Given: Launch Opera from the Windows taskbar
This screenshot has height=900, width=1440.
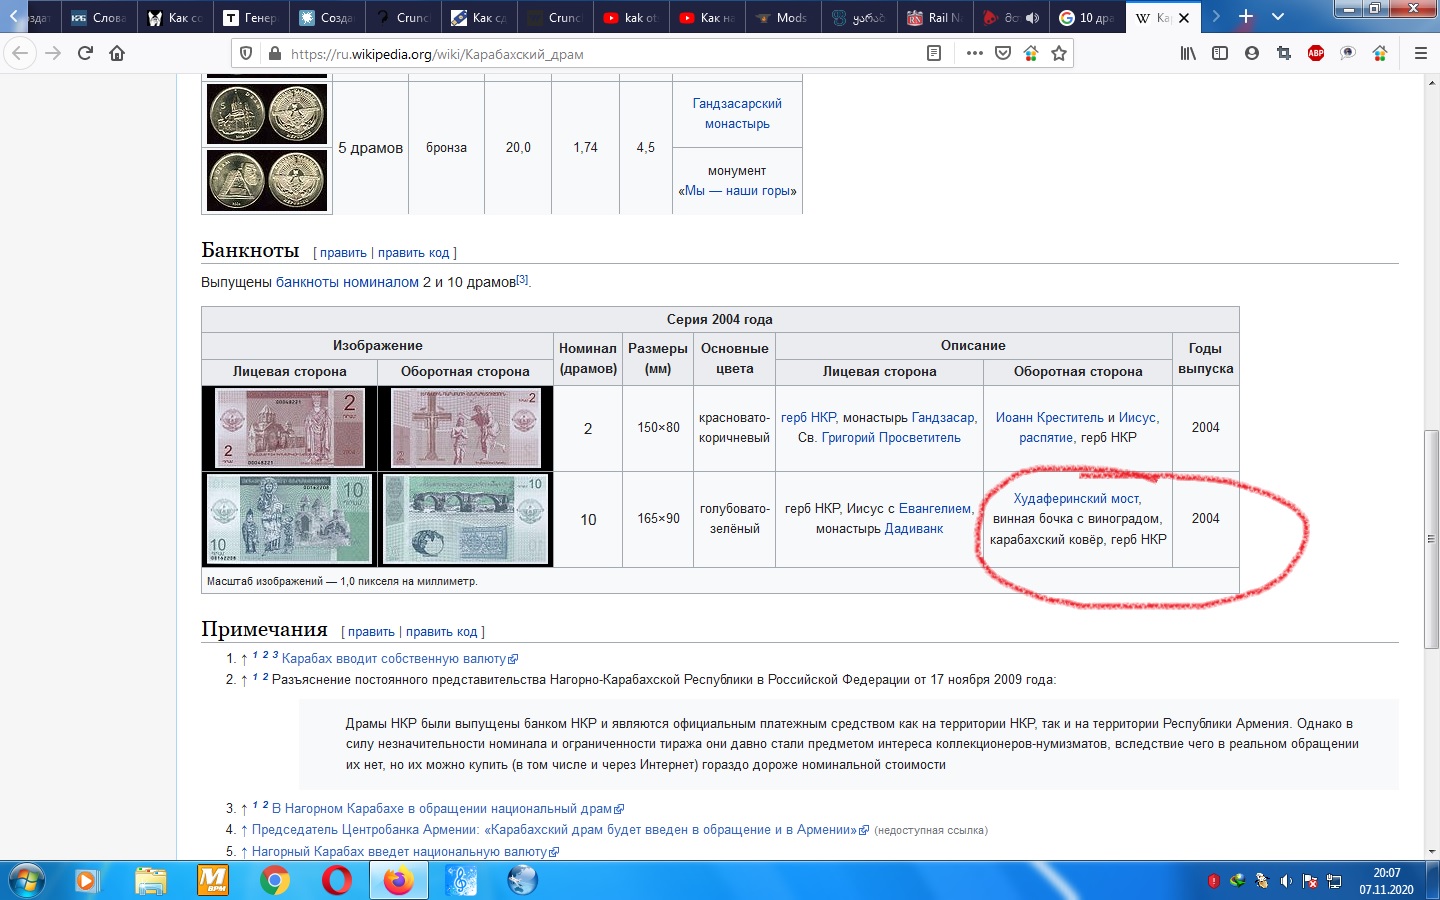Looking at the screenshot, I should click(337, 880).
